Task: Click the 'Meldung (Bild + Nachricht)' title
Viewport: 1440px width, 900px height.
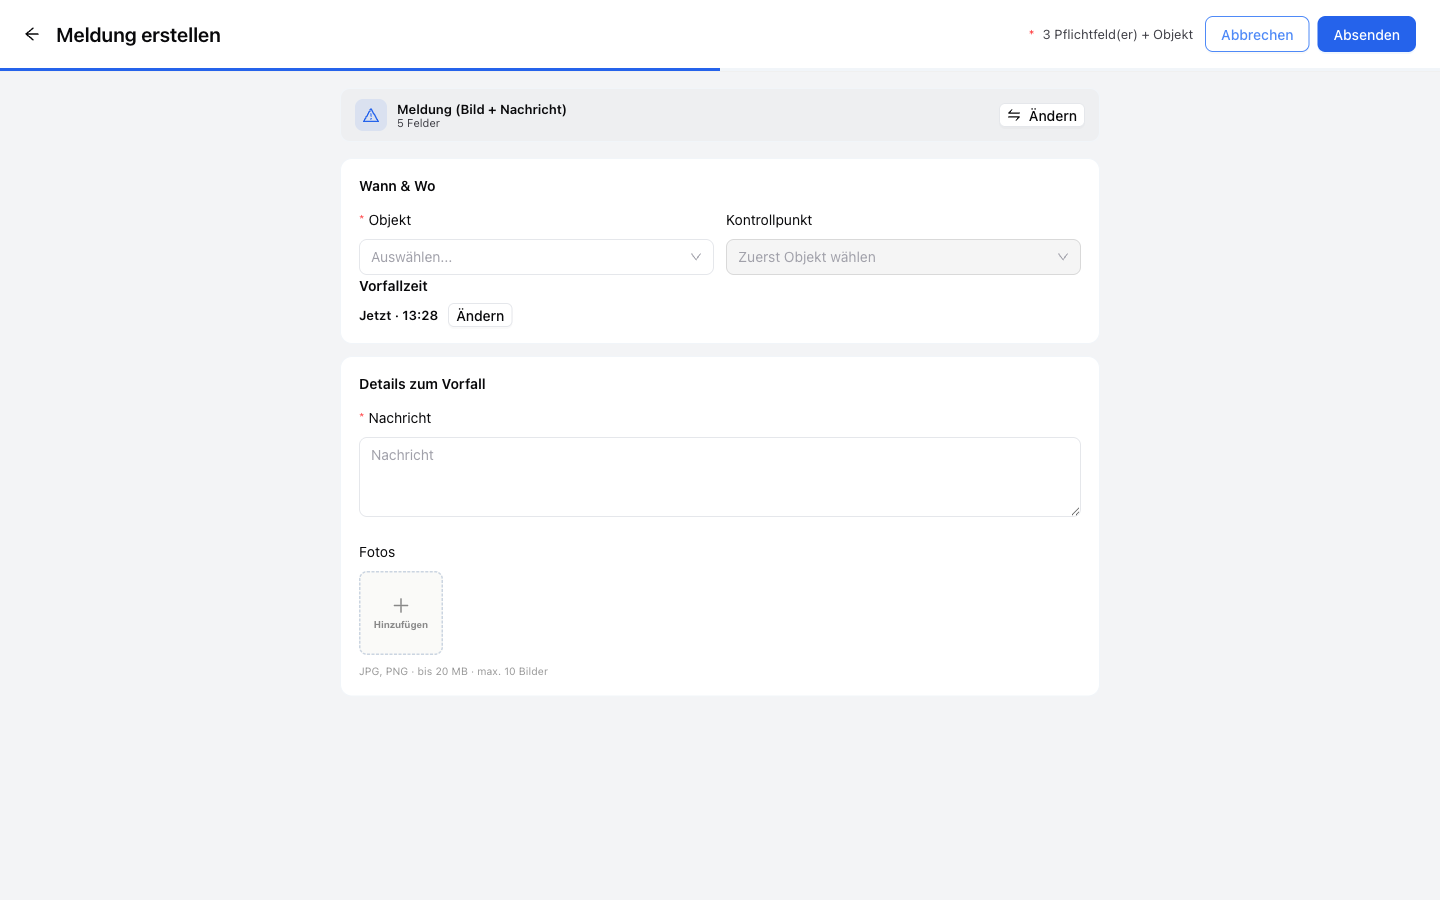Action: pos(482,109)
